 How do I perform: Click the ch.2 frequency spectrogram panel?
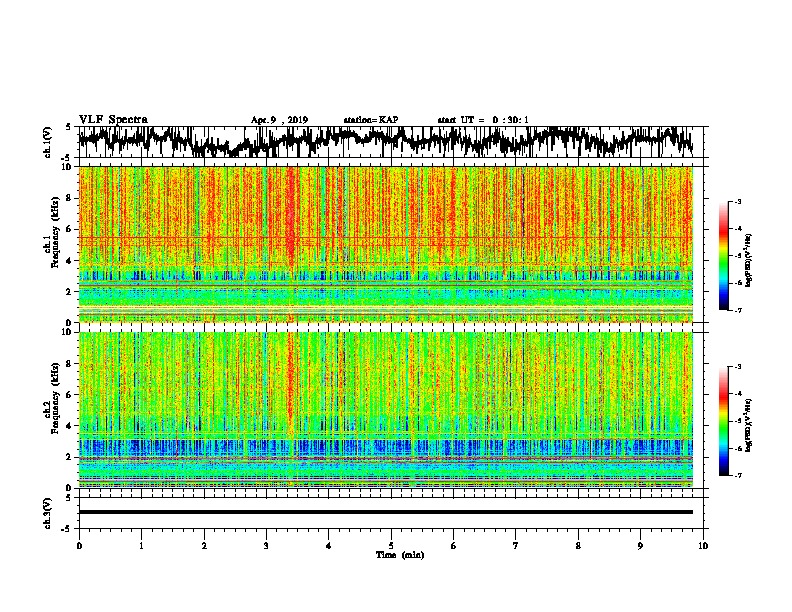386,410
